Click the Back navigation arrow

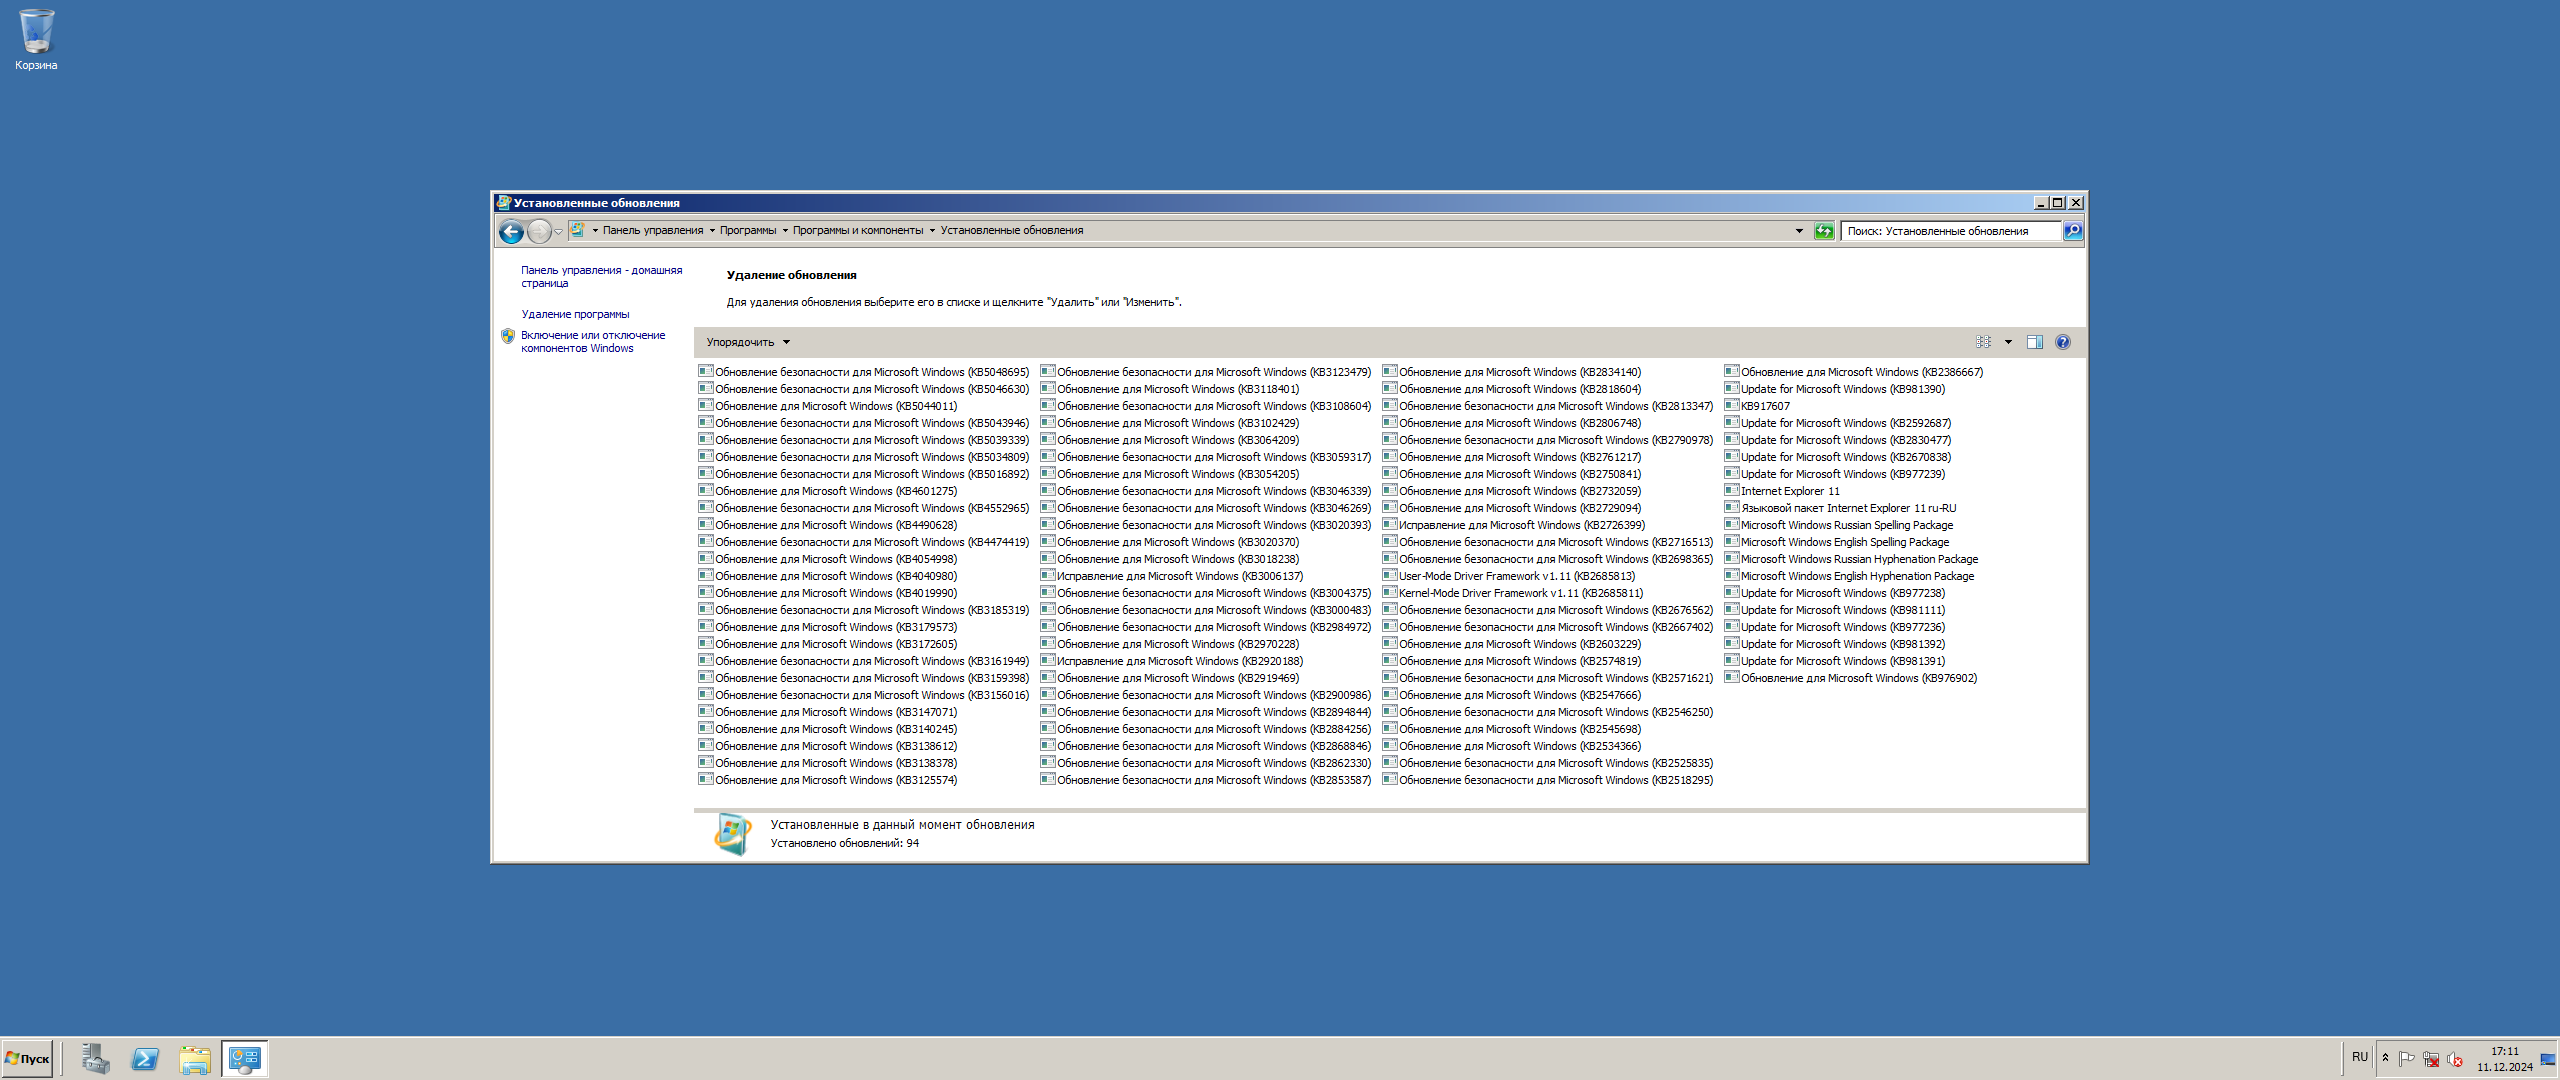pos(511,231)
